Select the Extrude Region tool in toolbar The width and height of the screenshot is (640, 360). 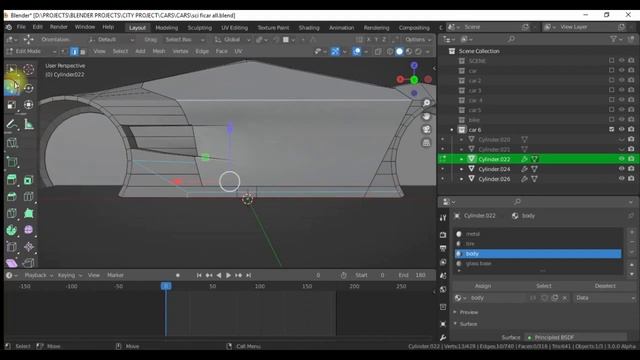tap(11, 180)
